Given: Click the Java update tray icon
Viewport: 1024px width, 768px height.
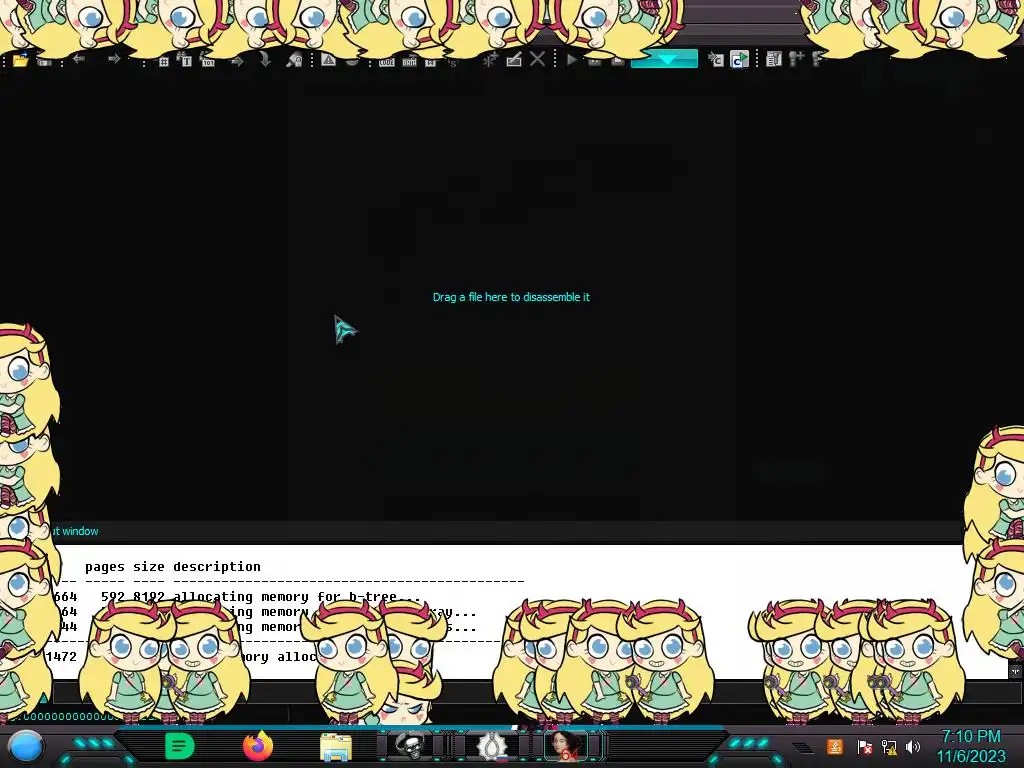Looking at the screenshot, I should tap(835, 746).
